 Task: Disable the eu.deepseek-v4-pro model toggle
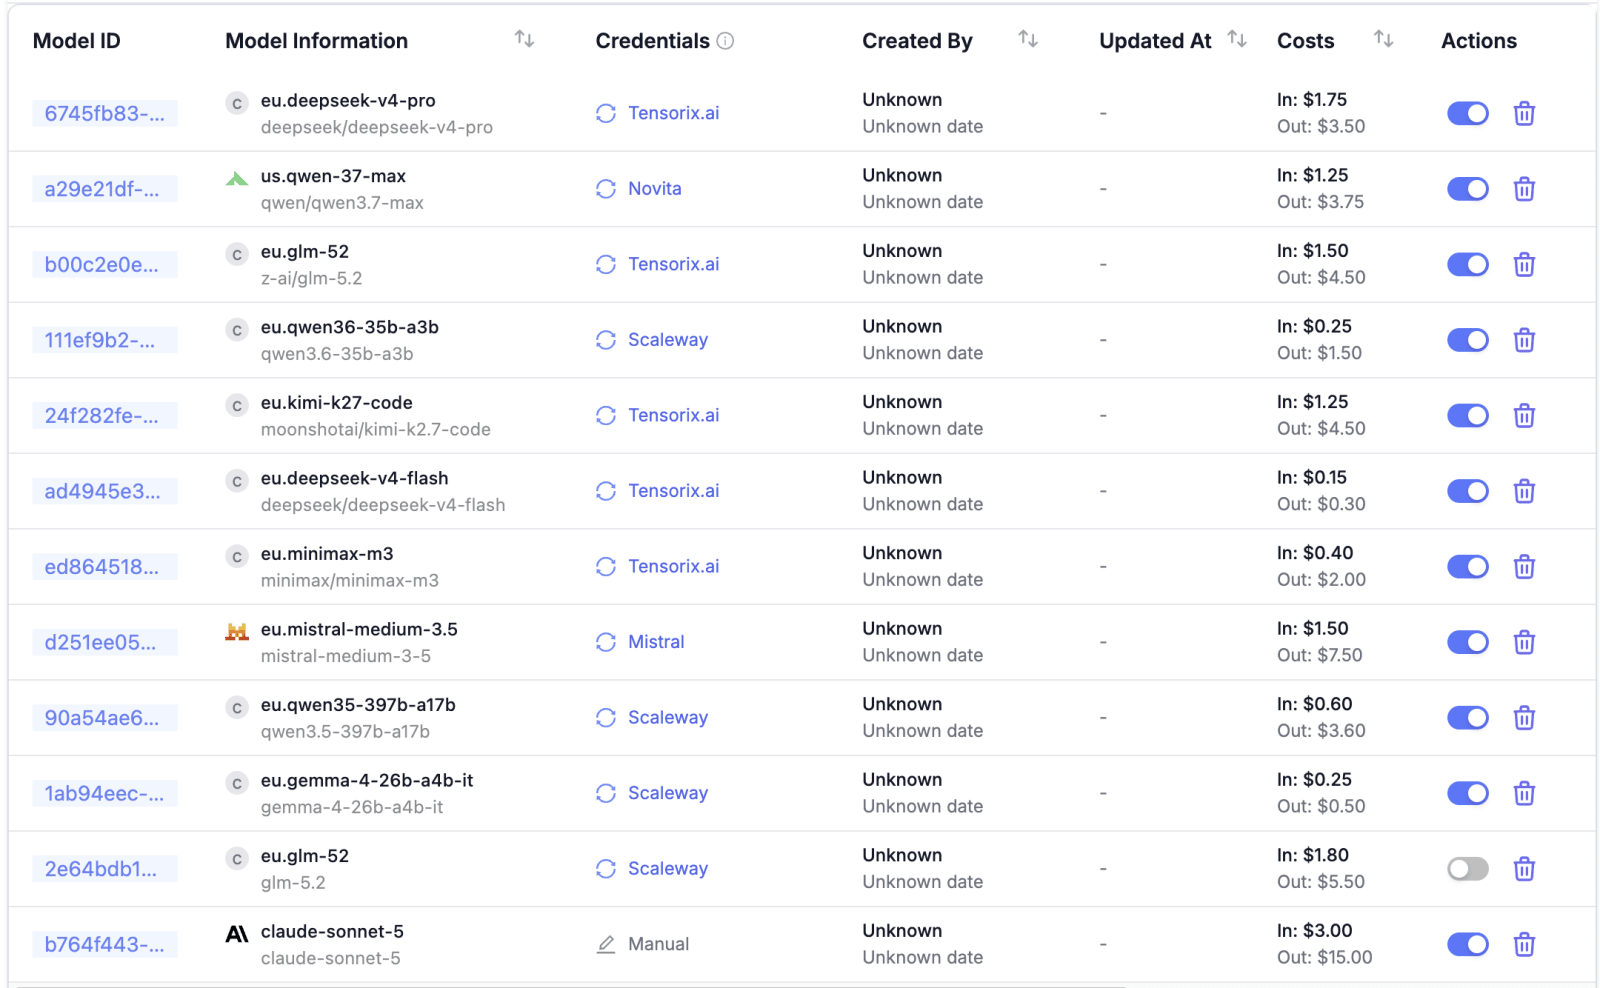coord(1468,114)
